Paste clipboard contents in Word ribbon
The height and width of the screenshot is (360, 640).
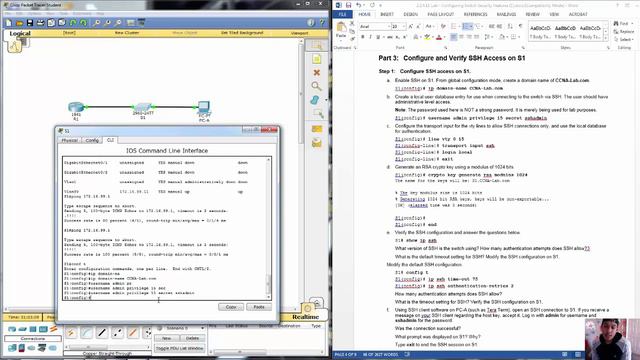click(341, 31)
